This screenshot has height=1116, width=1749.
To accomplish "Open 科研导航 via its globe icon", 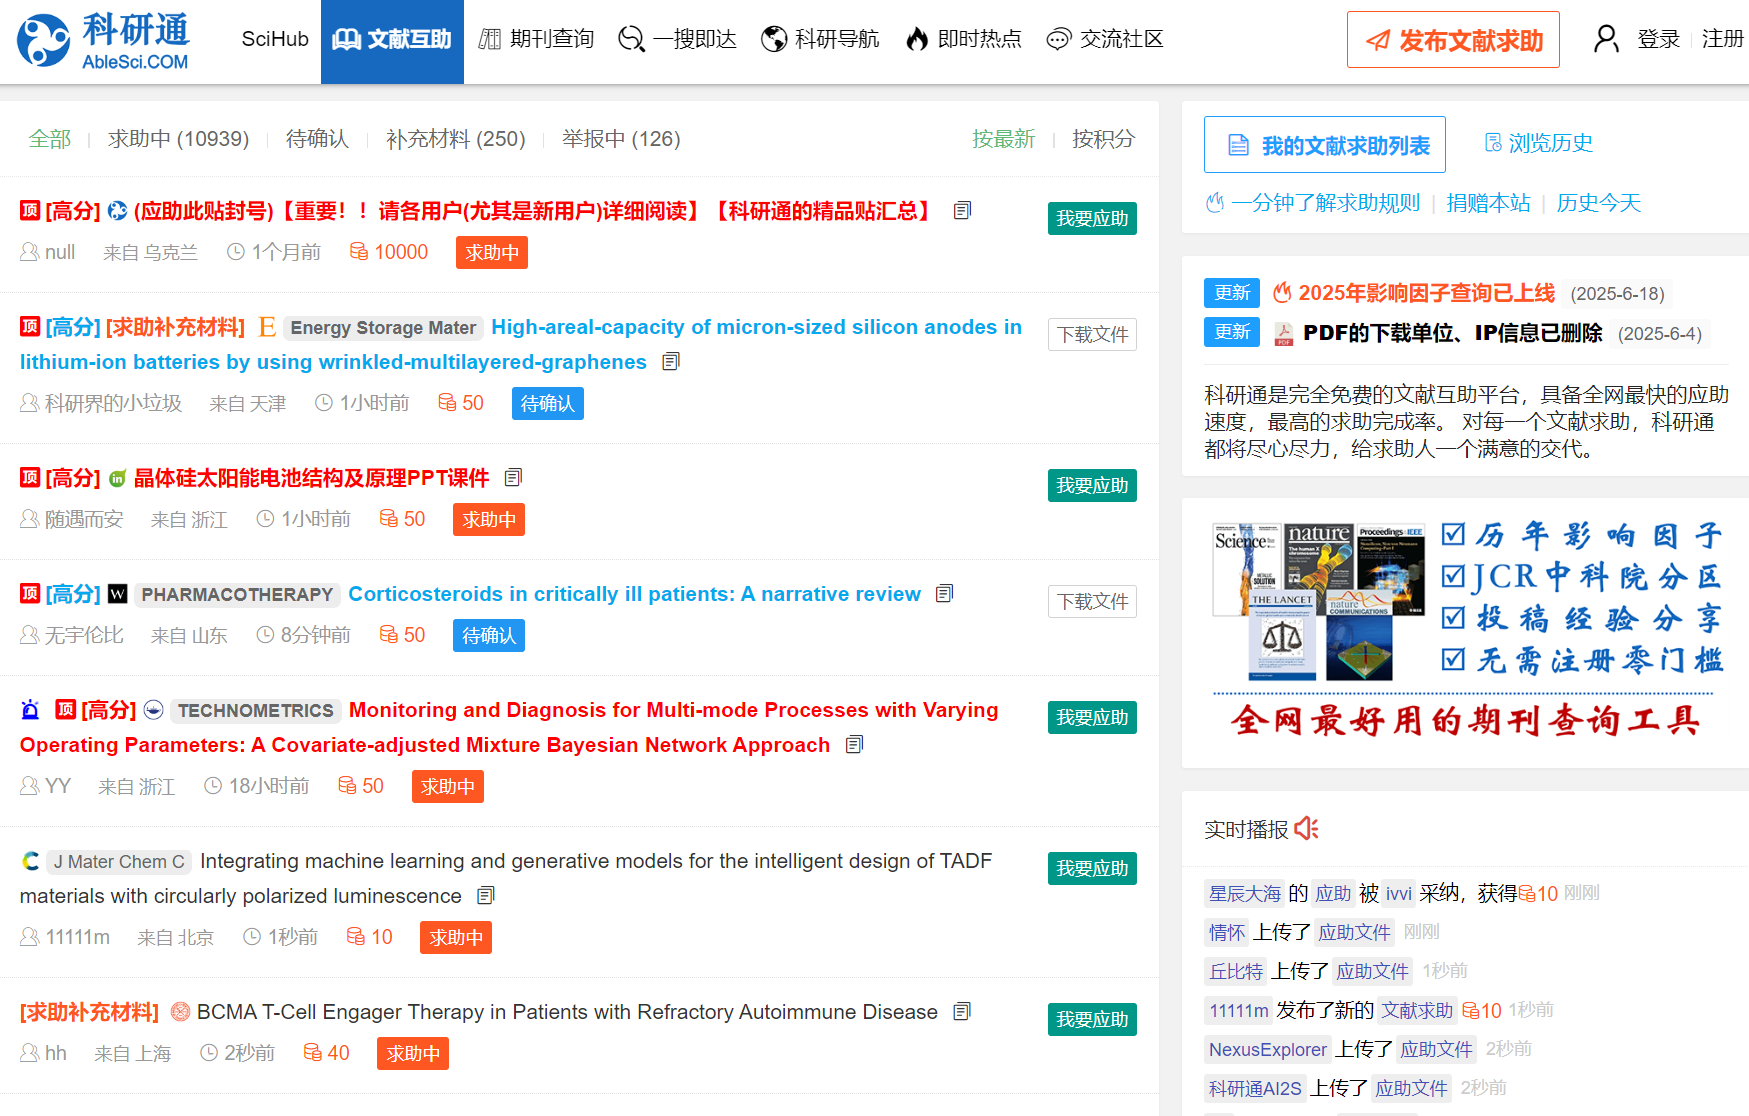I will [774, 39].
